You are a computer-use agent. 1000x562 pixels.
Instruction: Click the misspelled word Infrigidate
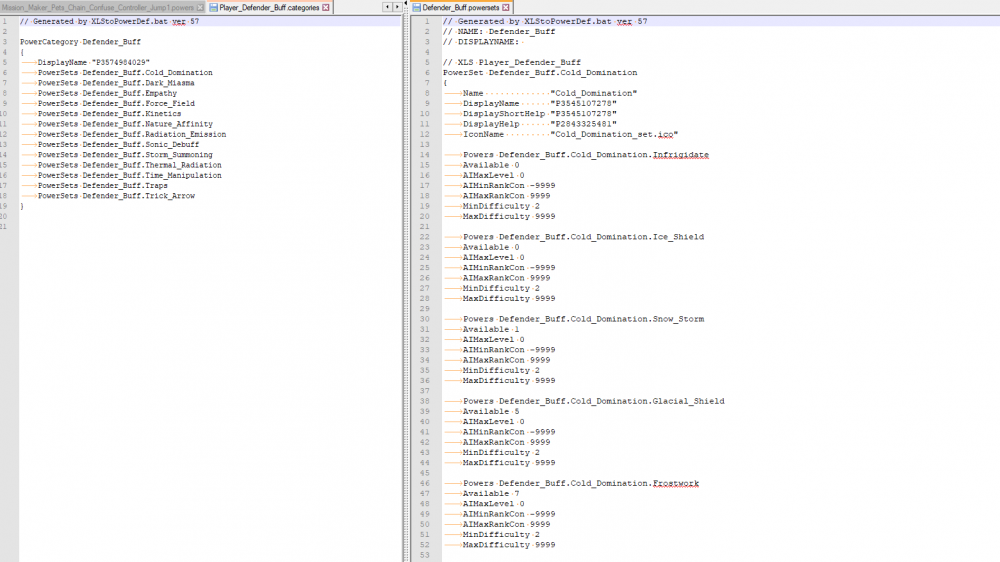pos(681,155)
